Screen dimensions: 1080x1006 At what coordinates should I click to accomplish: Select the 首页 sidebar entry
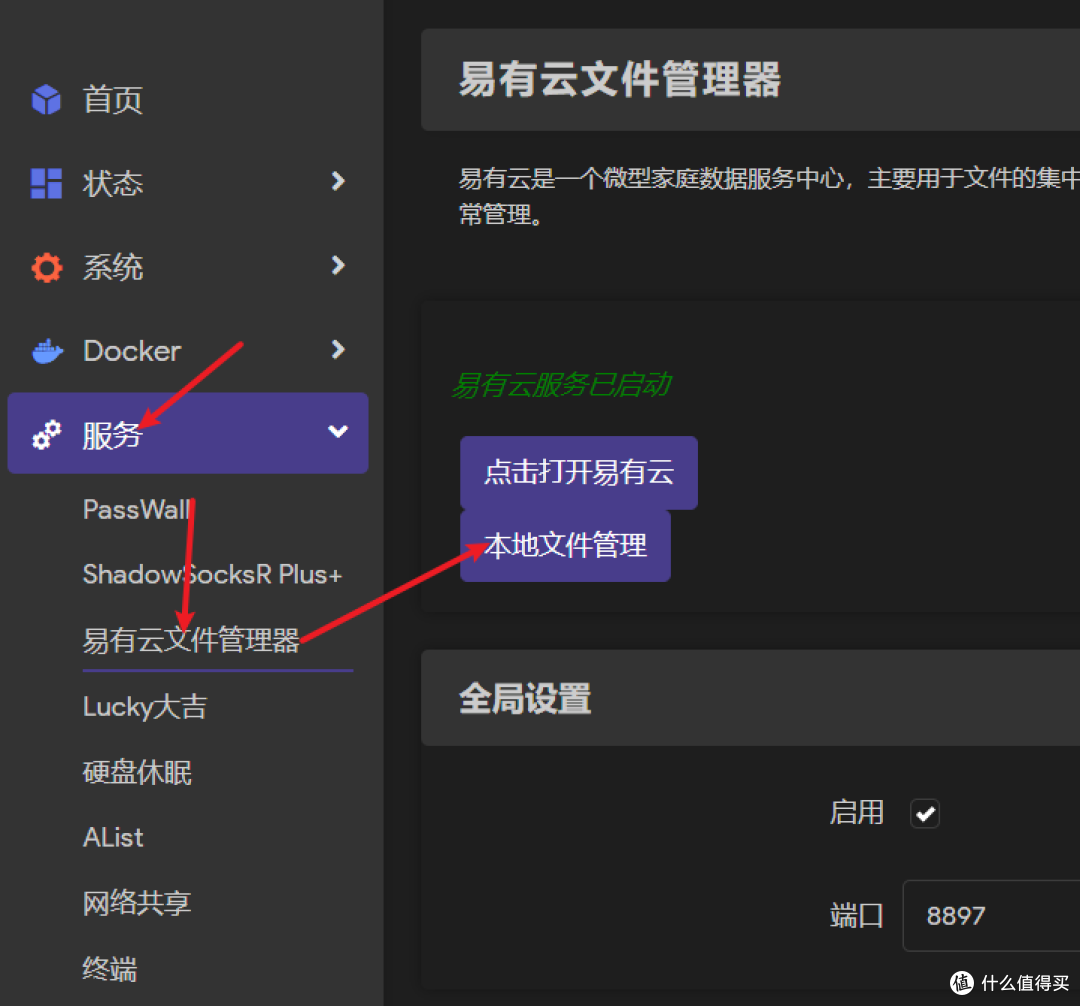click(x=112, y=99)
